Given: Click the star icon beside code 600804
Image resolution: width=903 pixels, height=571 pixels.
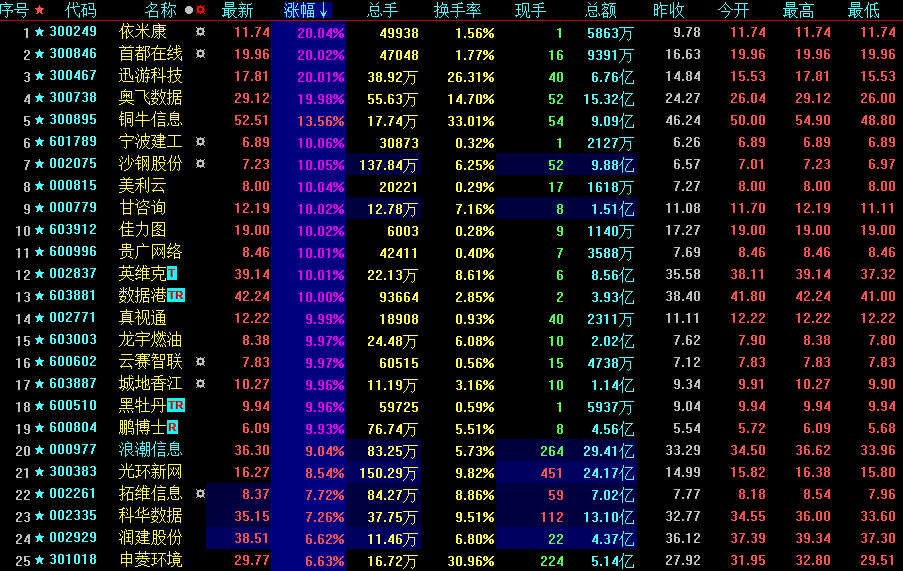Looking at the screenshot, I should tap(40, 428).
